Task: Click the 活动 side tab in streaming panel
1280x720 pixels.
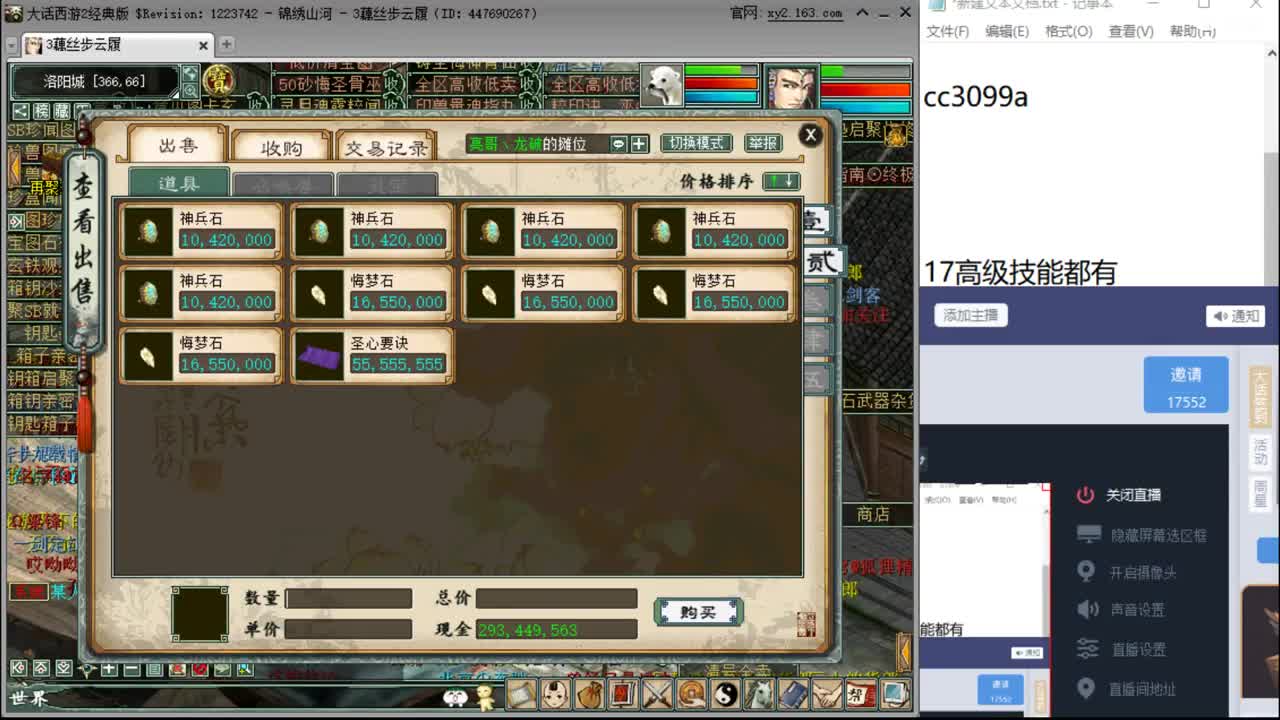Action: point(1260,450)
